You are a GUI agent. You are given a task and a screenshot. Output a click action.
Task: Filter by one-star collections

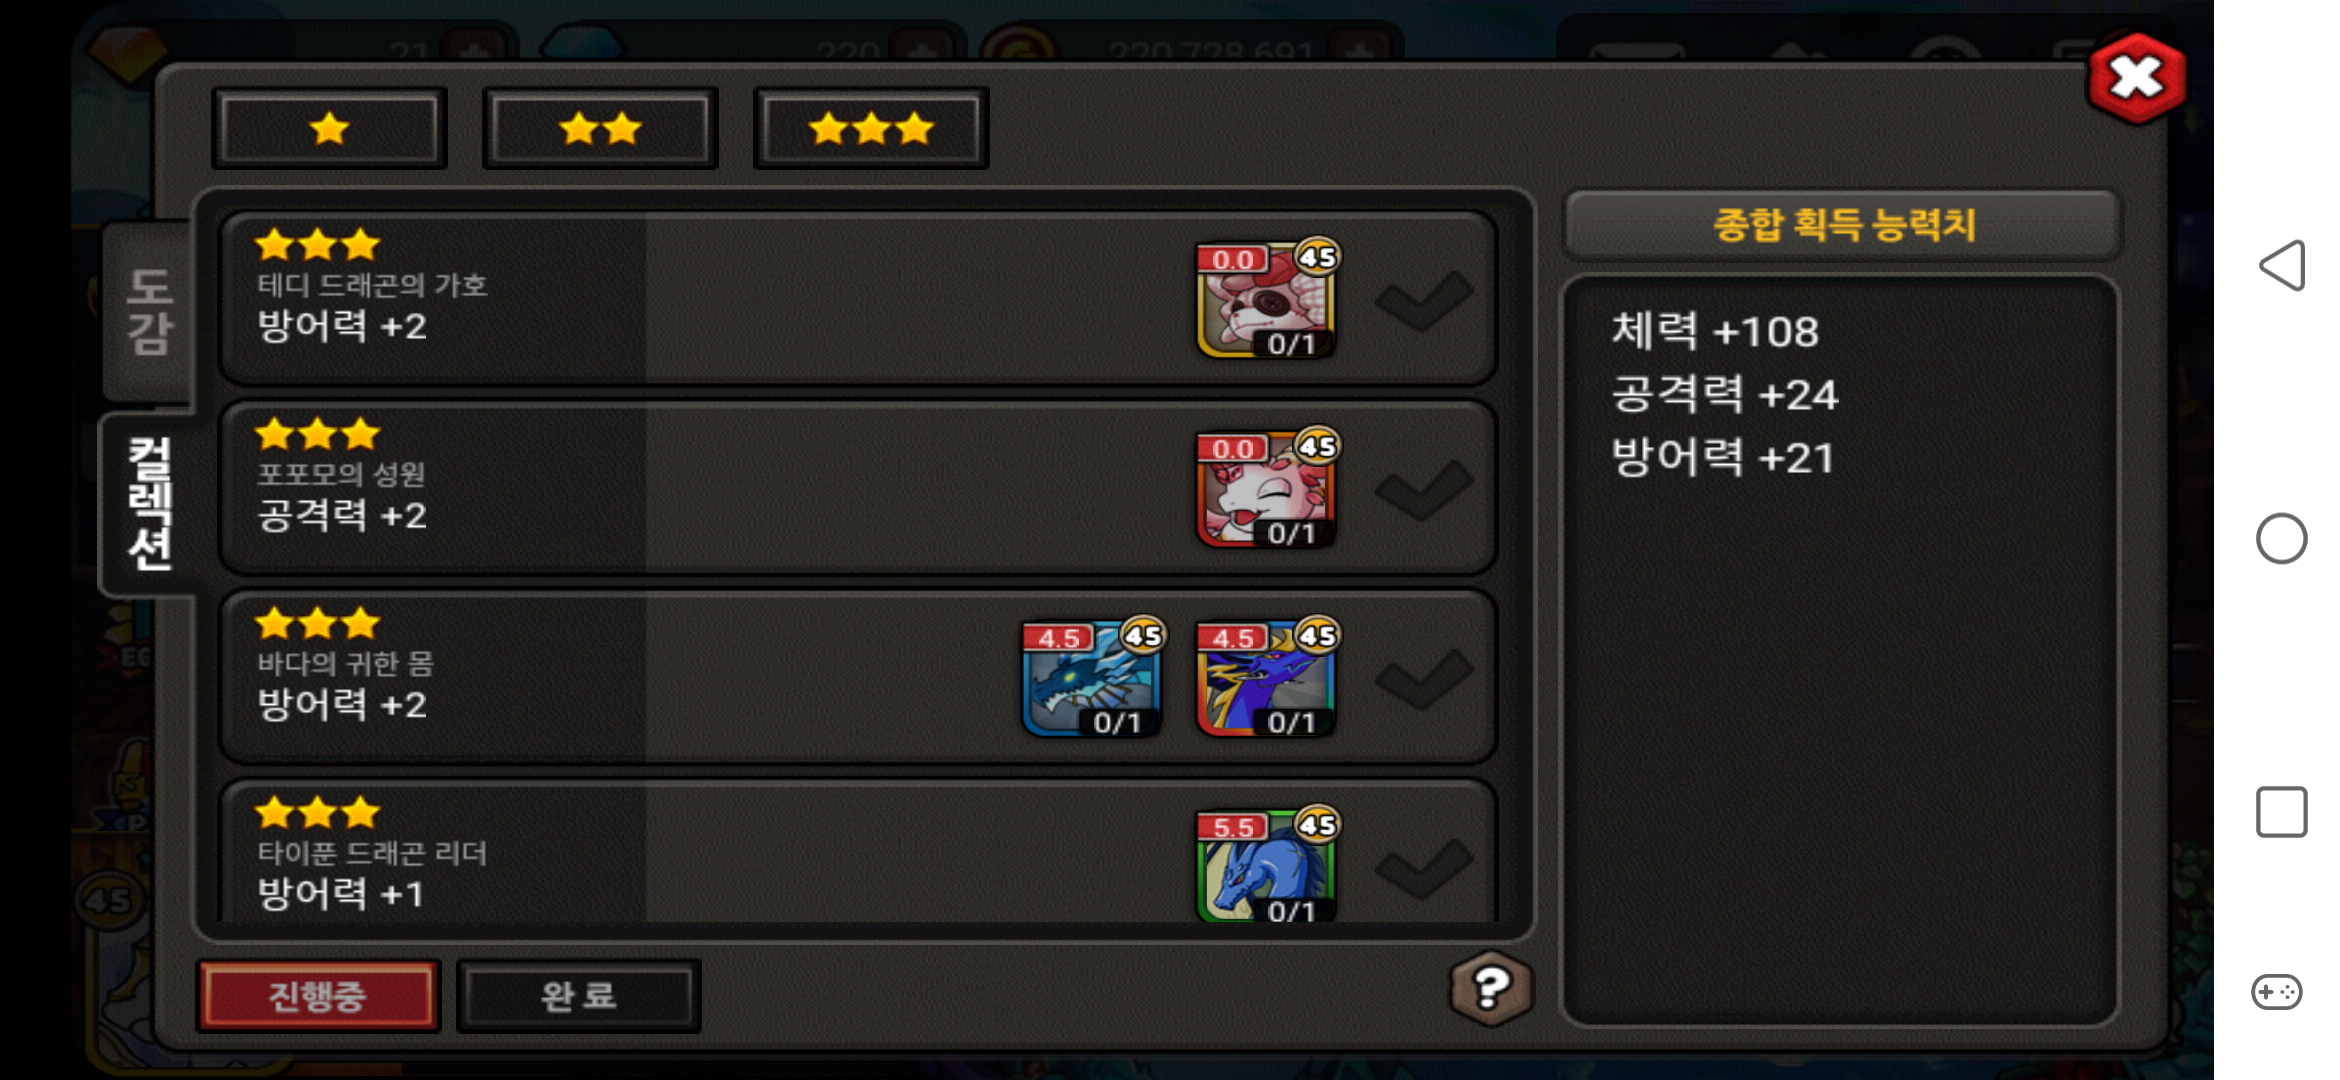tap(329, 128)
